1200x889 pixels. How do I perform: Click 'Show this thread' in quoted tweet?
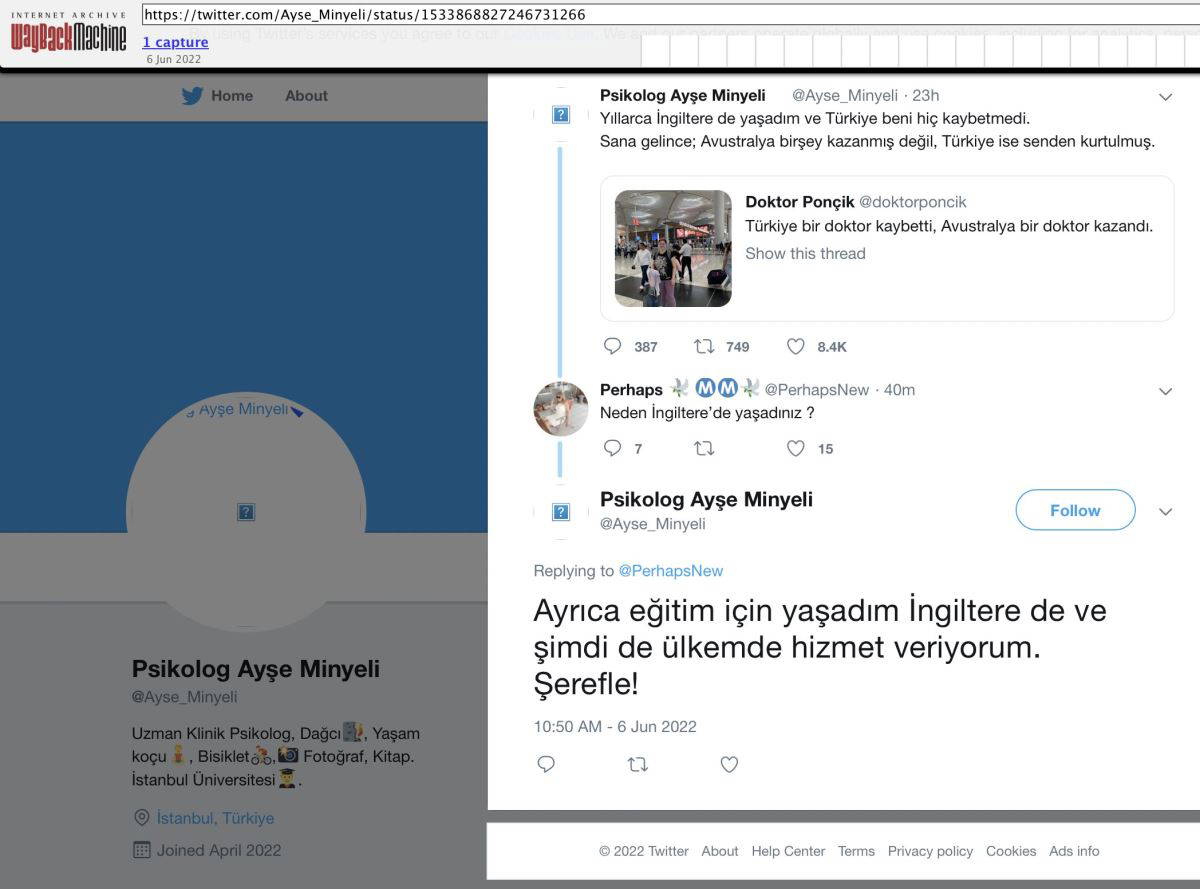[805, 253]
